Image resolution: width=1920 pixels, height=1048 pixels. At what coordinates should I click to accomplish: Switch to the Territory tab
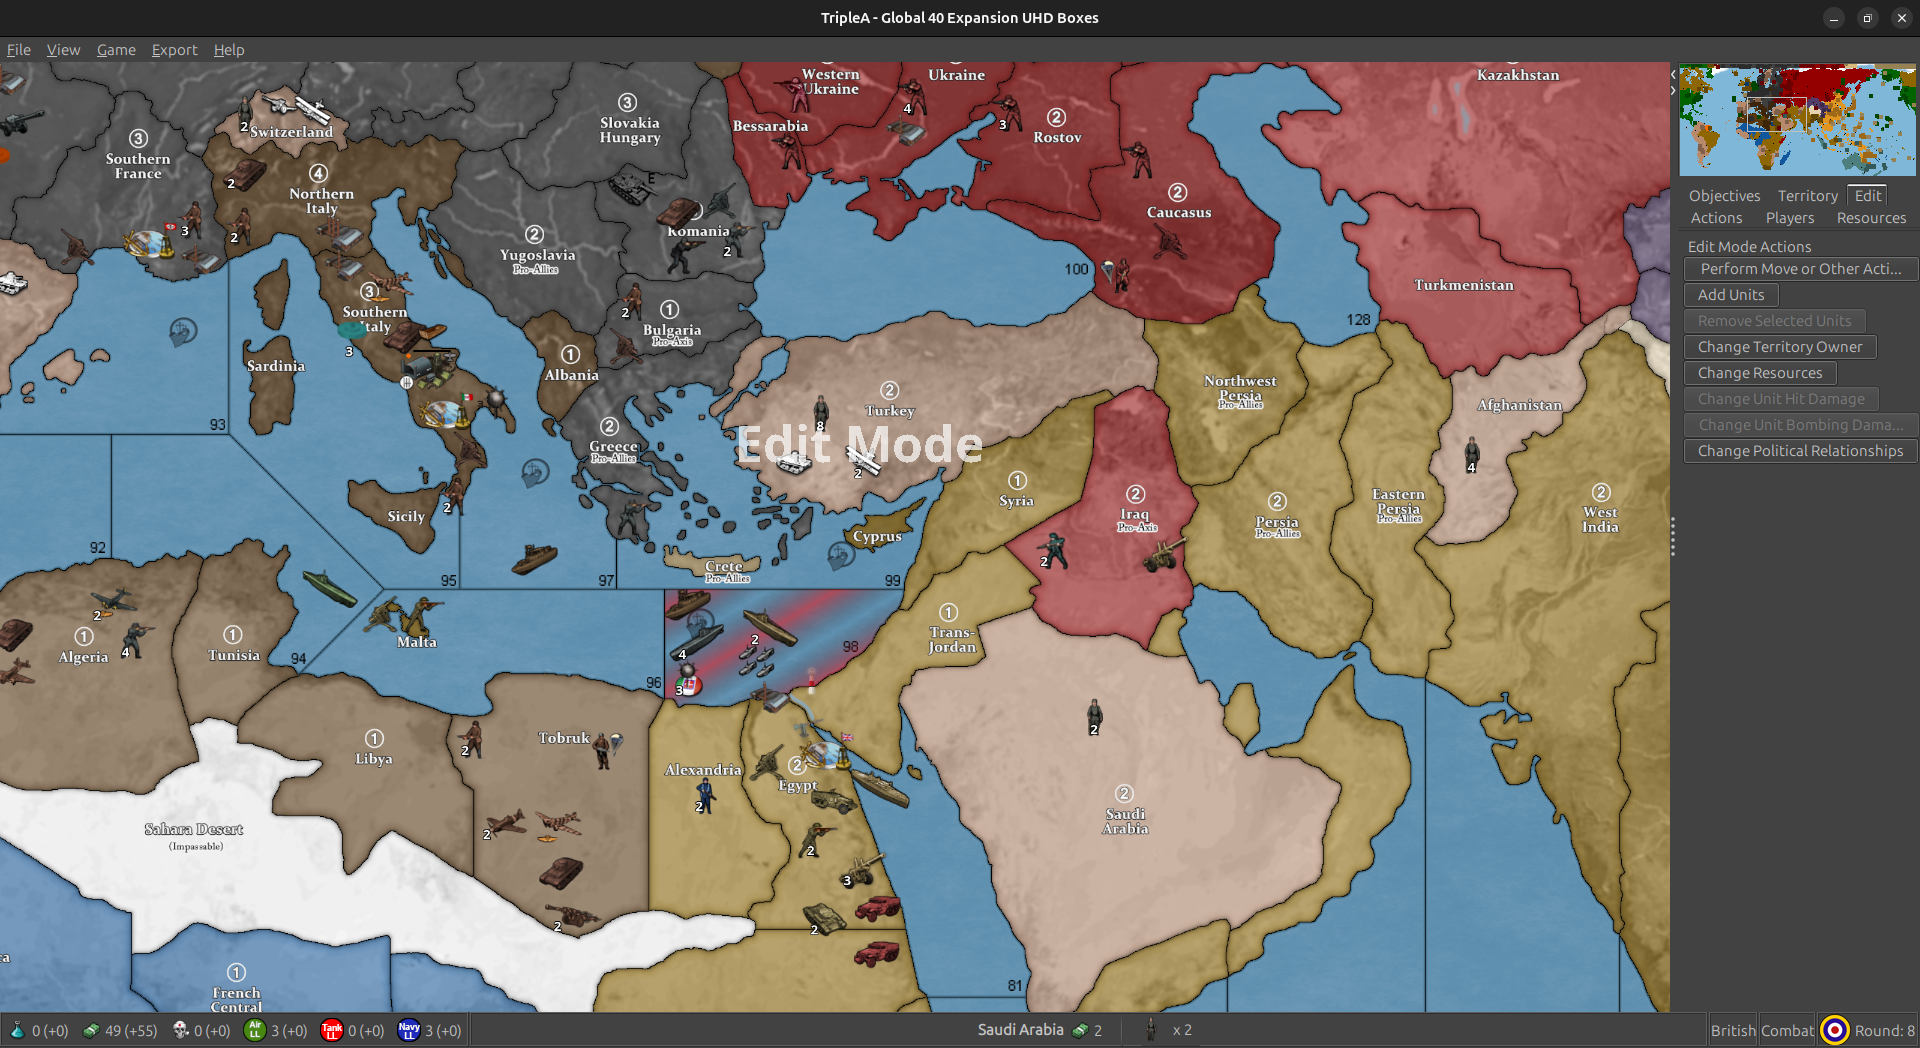coord(1807,196)
